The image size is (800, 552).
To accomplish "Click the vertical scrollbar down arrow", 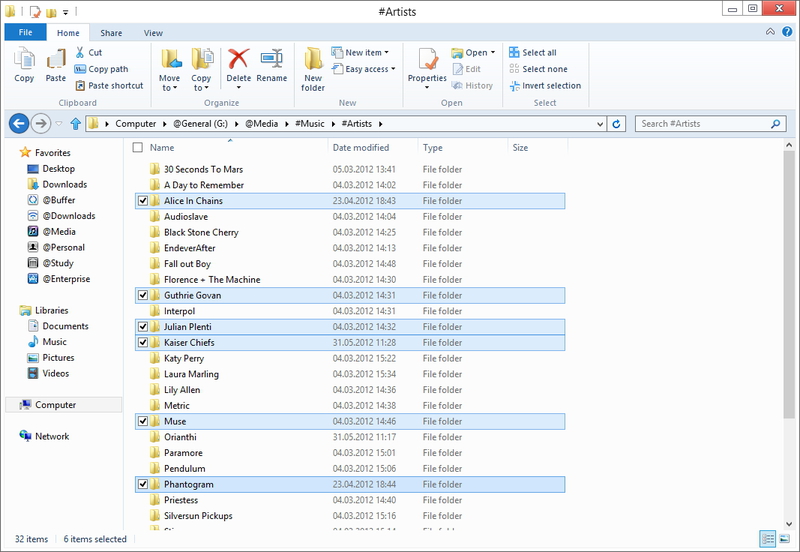I will (789, 524).
